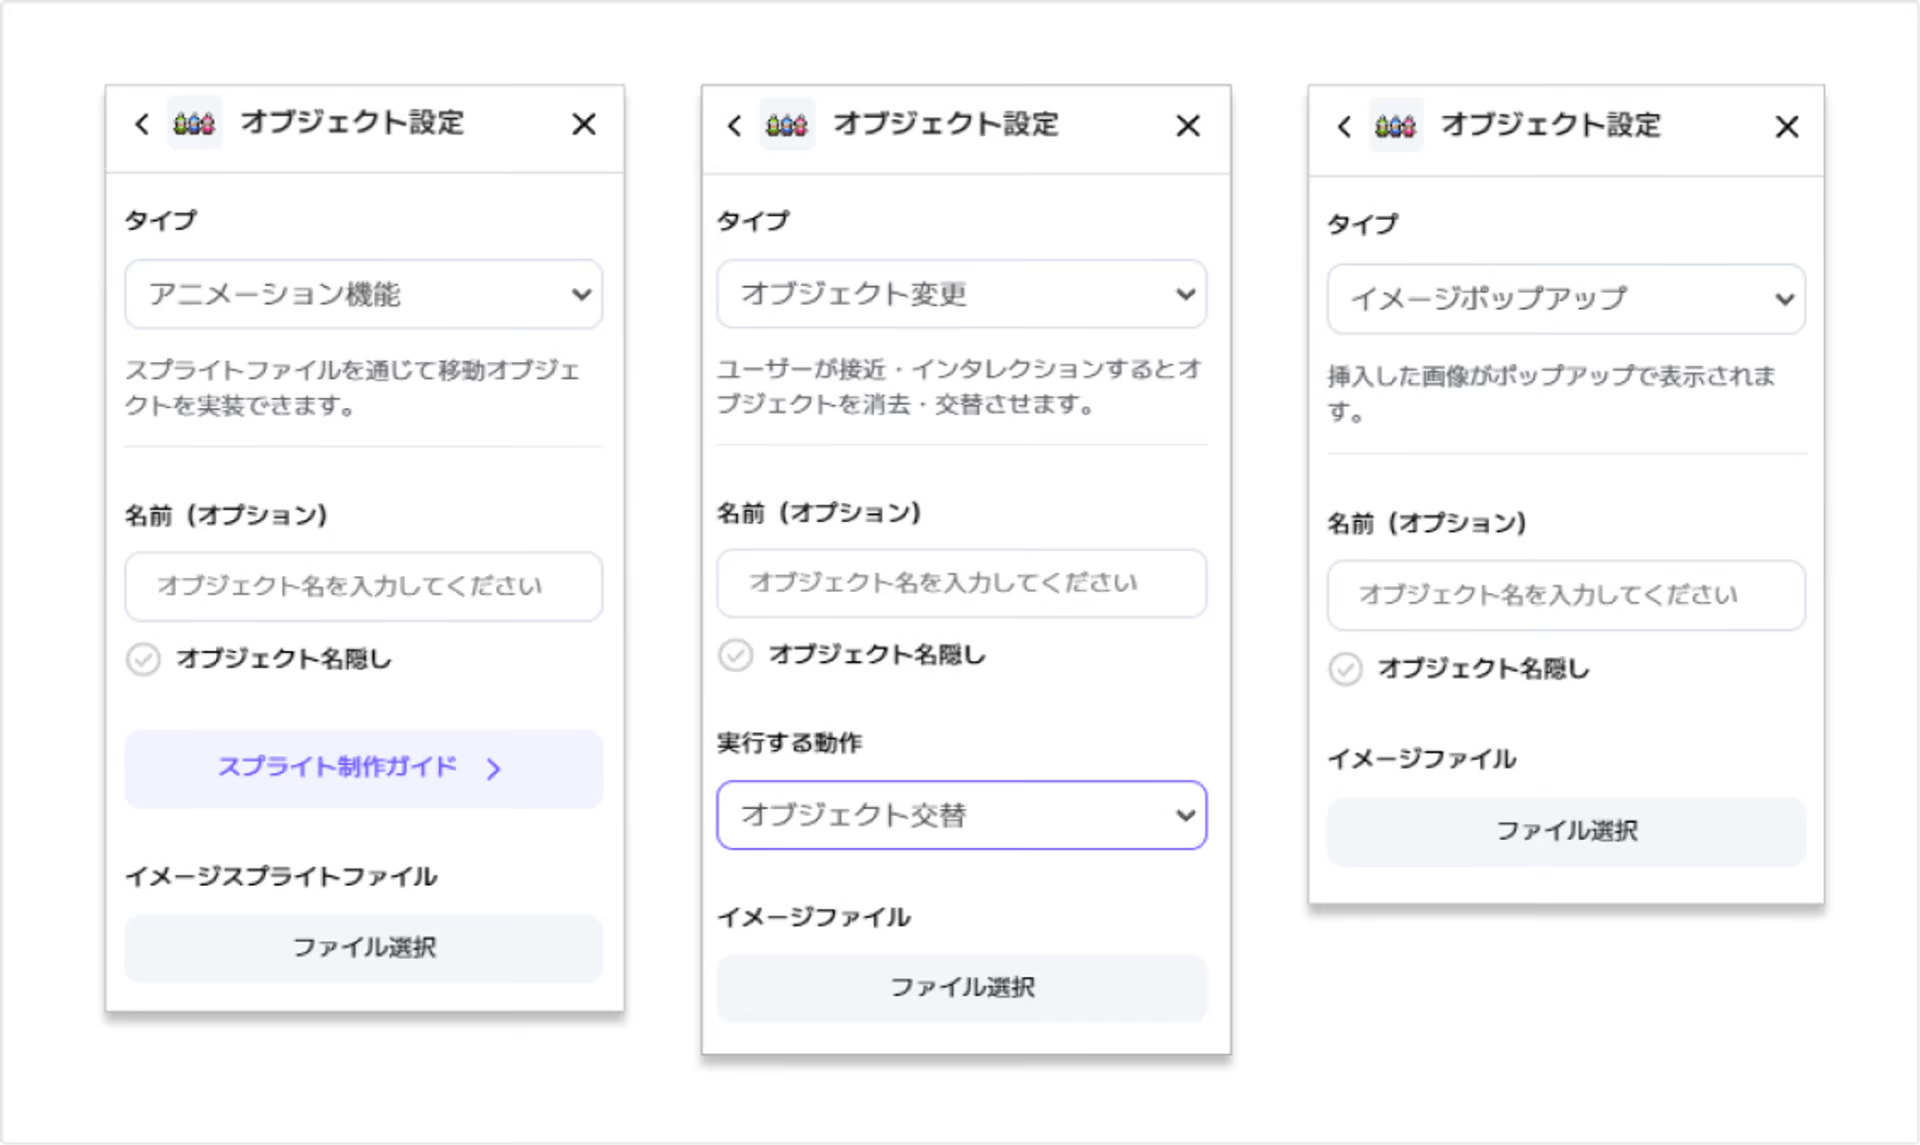Click object name input in object change panel

[961, 583]
